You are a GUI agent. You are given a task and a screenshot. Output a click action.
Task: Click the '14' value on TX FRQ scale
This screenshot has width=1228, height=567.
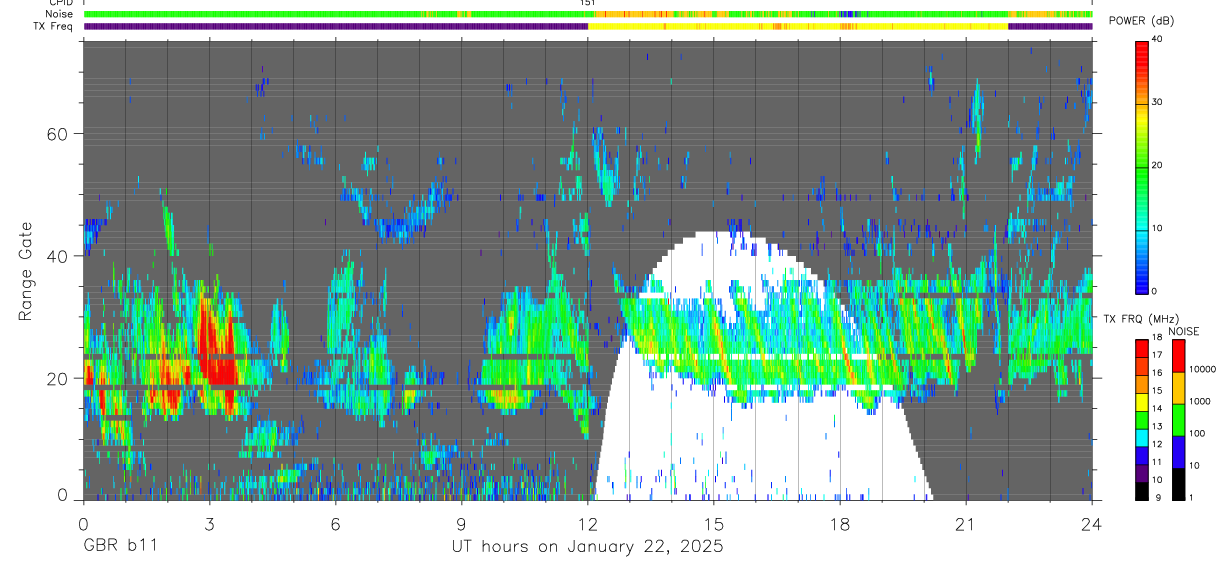point(1159,409)
